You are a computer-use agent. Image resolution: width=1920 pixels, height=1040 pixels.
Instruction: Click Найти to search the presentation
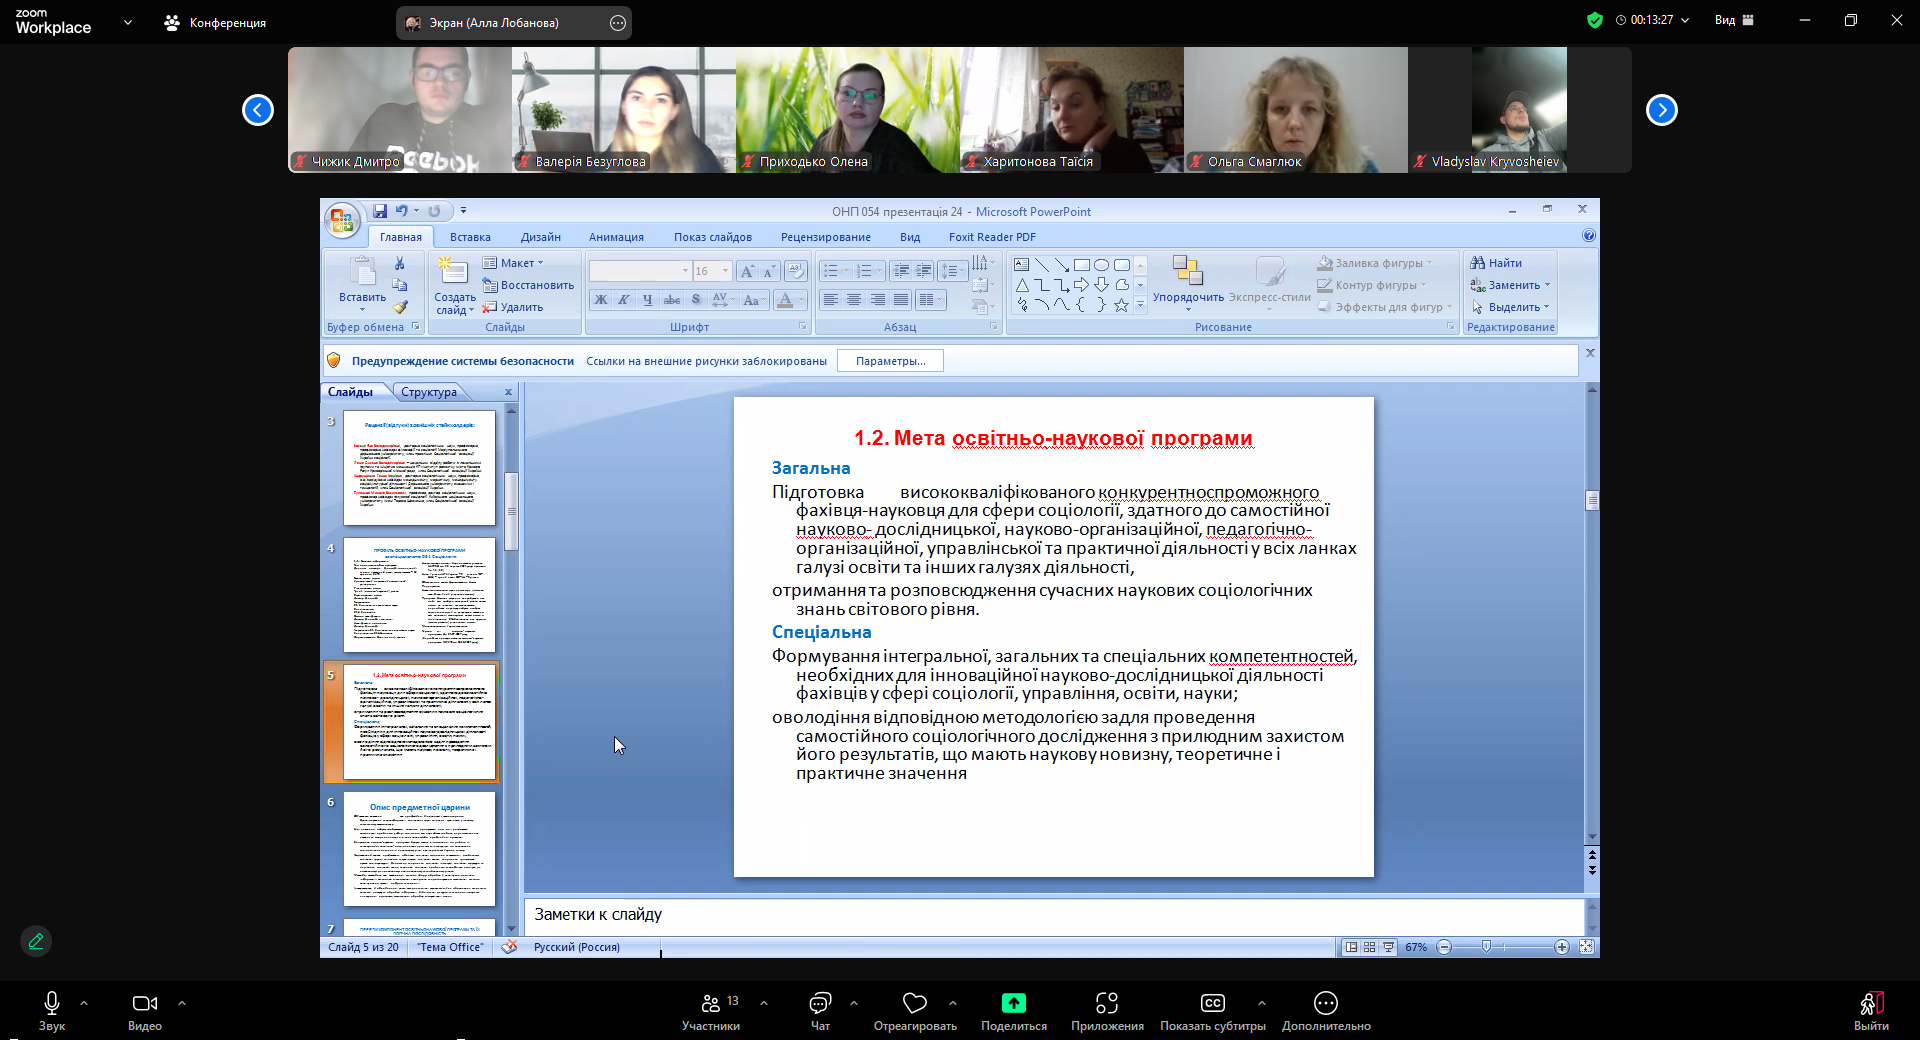pos(1496,263)
